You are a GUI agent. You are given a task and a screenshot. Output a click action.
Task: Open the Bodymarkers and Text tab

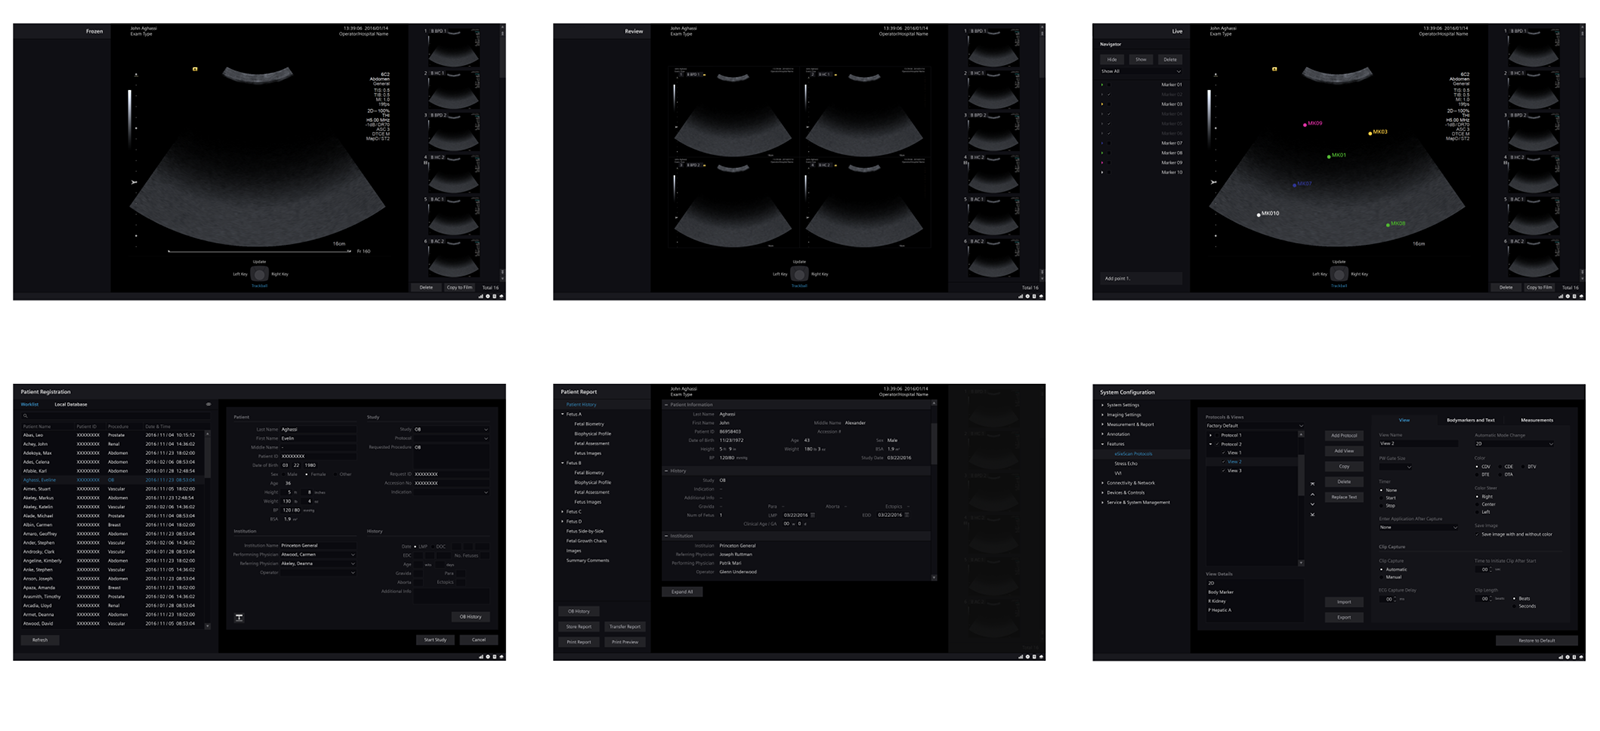[1470, 420]
